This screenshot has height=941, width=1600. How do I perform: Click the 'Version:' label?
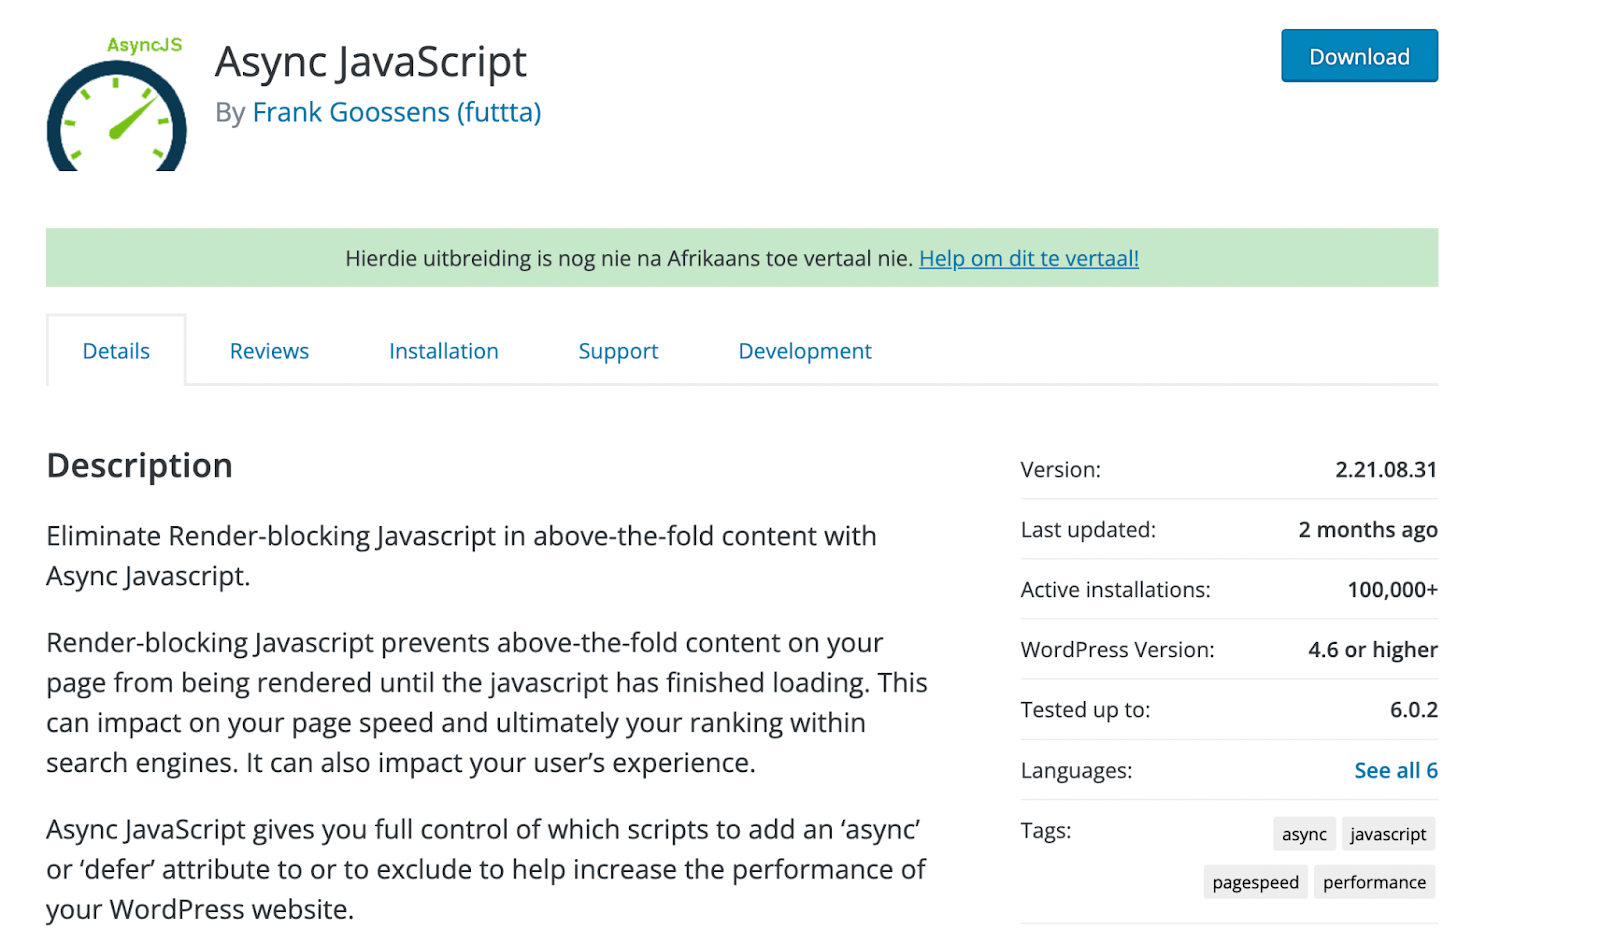click(1061, 469)
